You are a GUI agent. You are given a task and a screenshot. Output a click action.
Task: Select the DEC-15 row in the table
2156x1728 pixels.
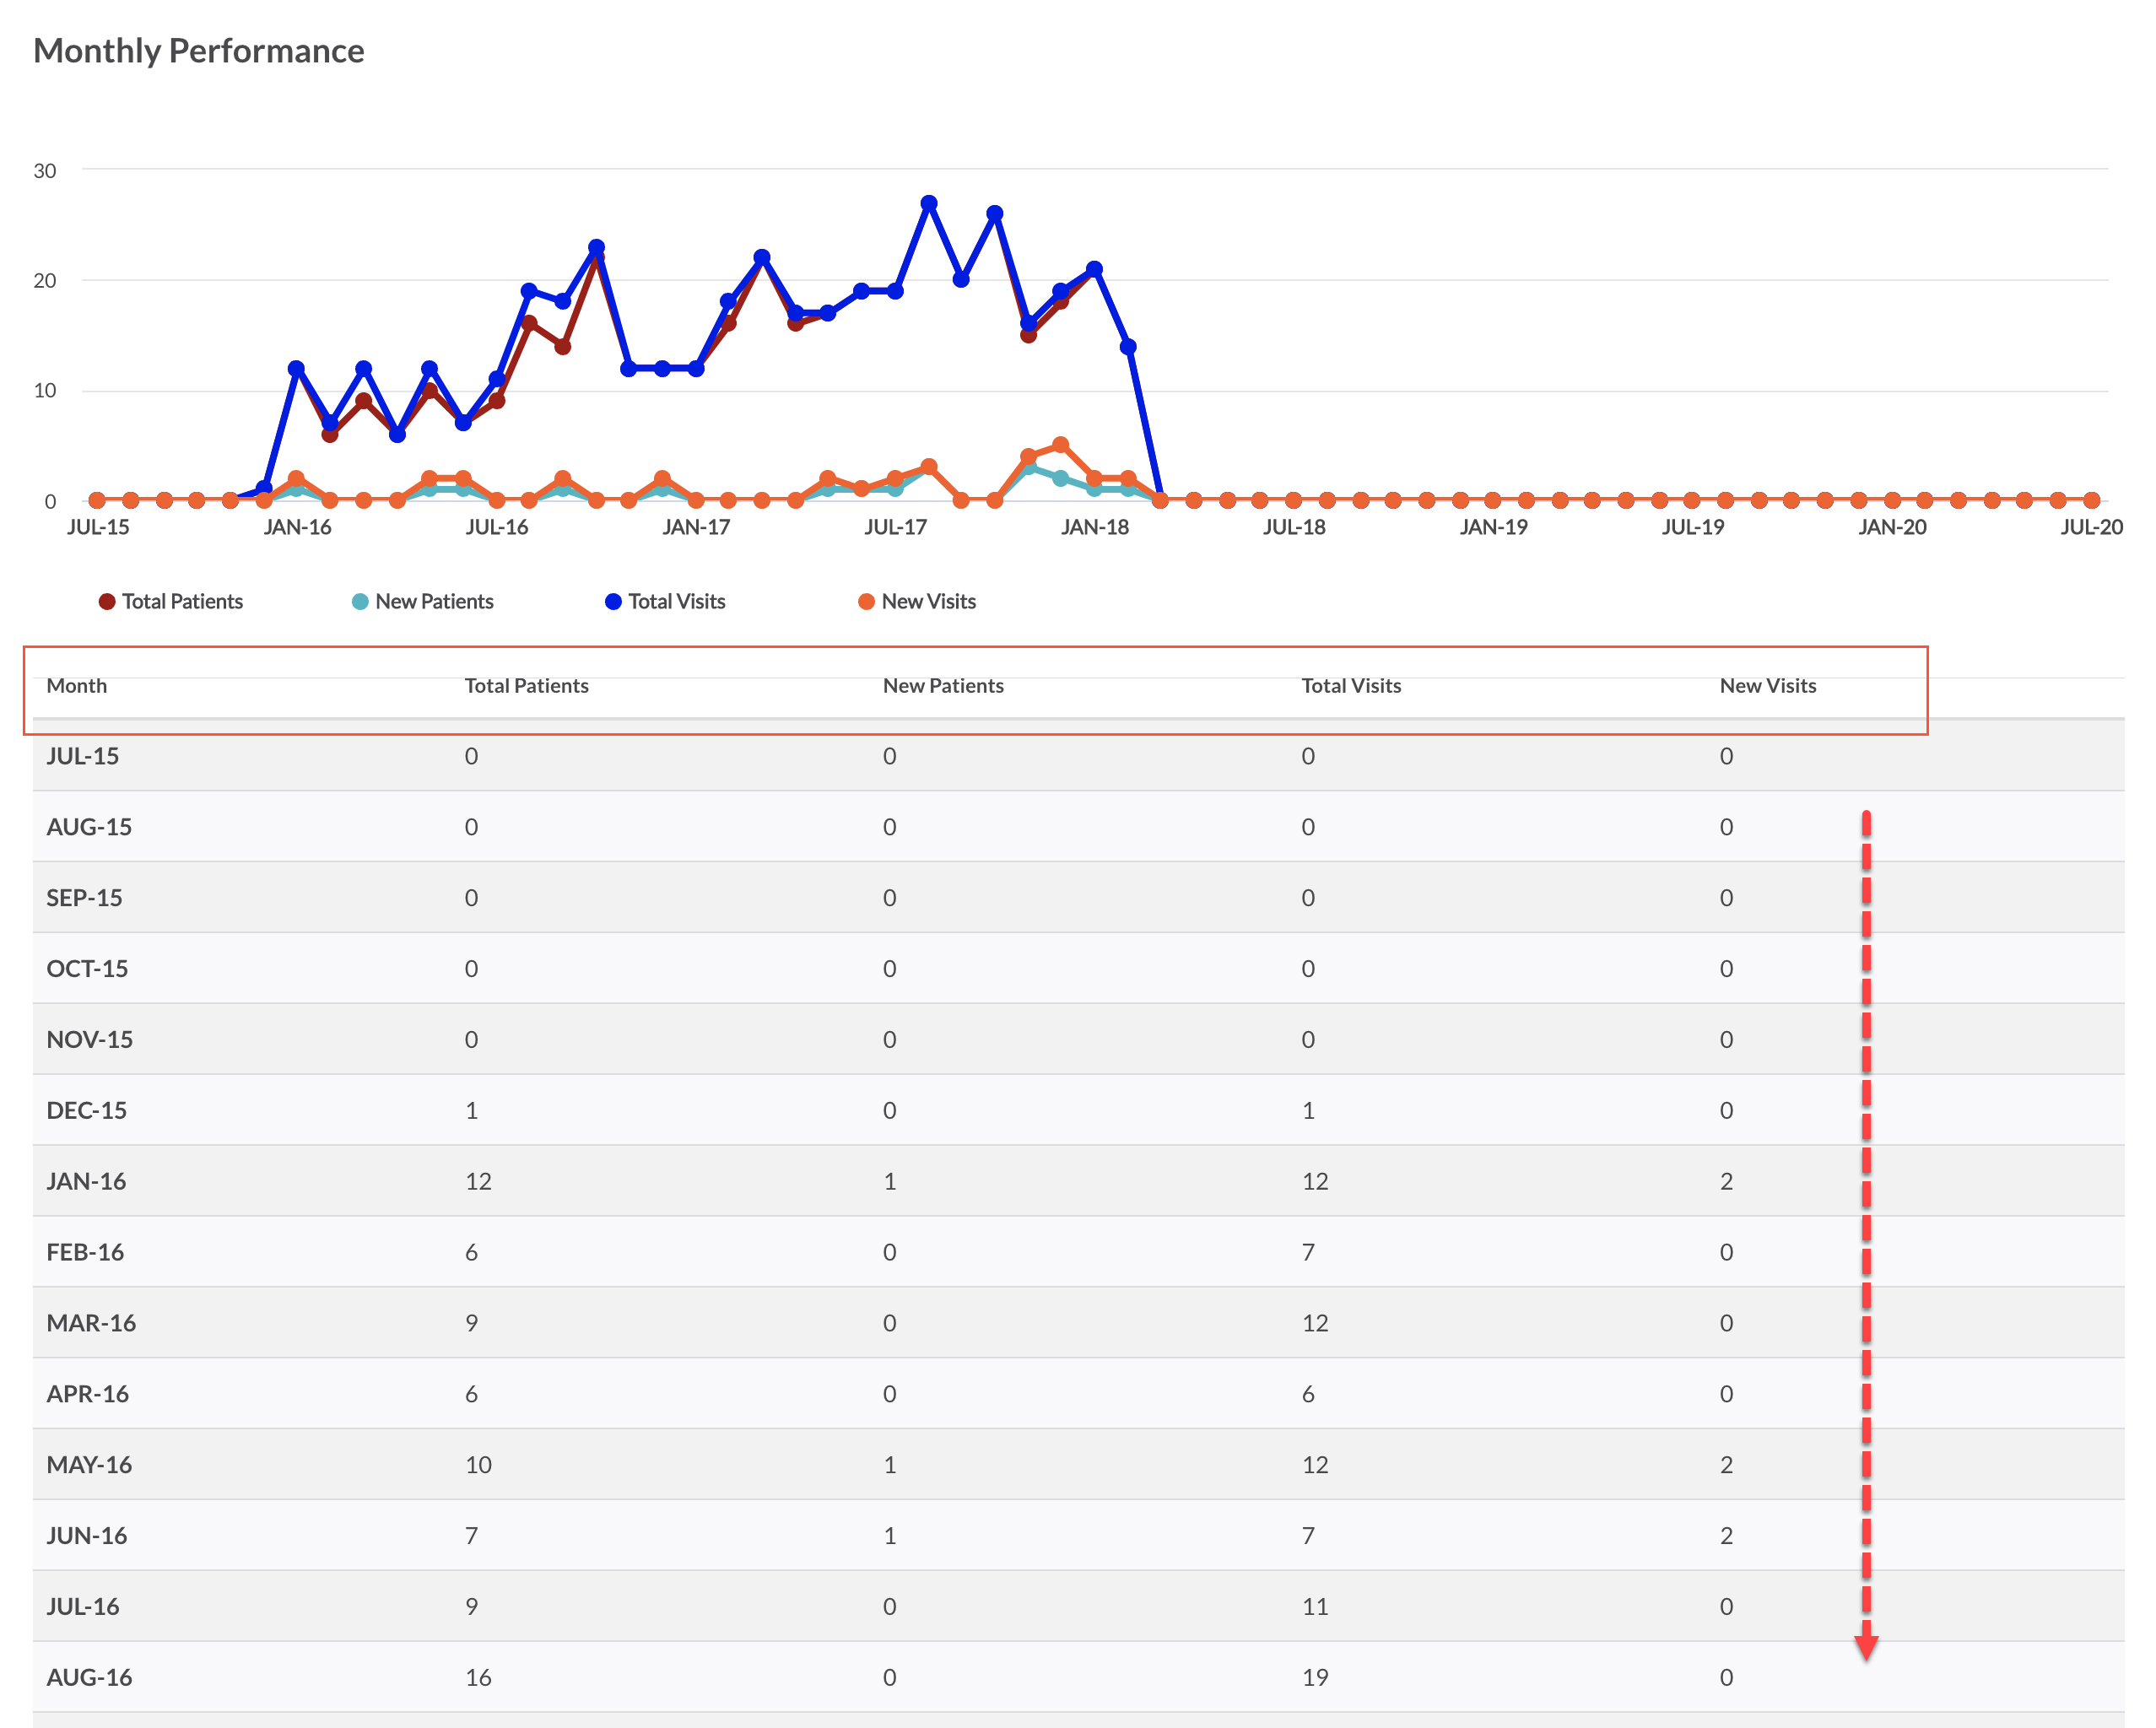click(86, 1110)
